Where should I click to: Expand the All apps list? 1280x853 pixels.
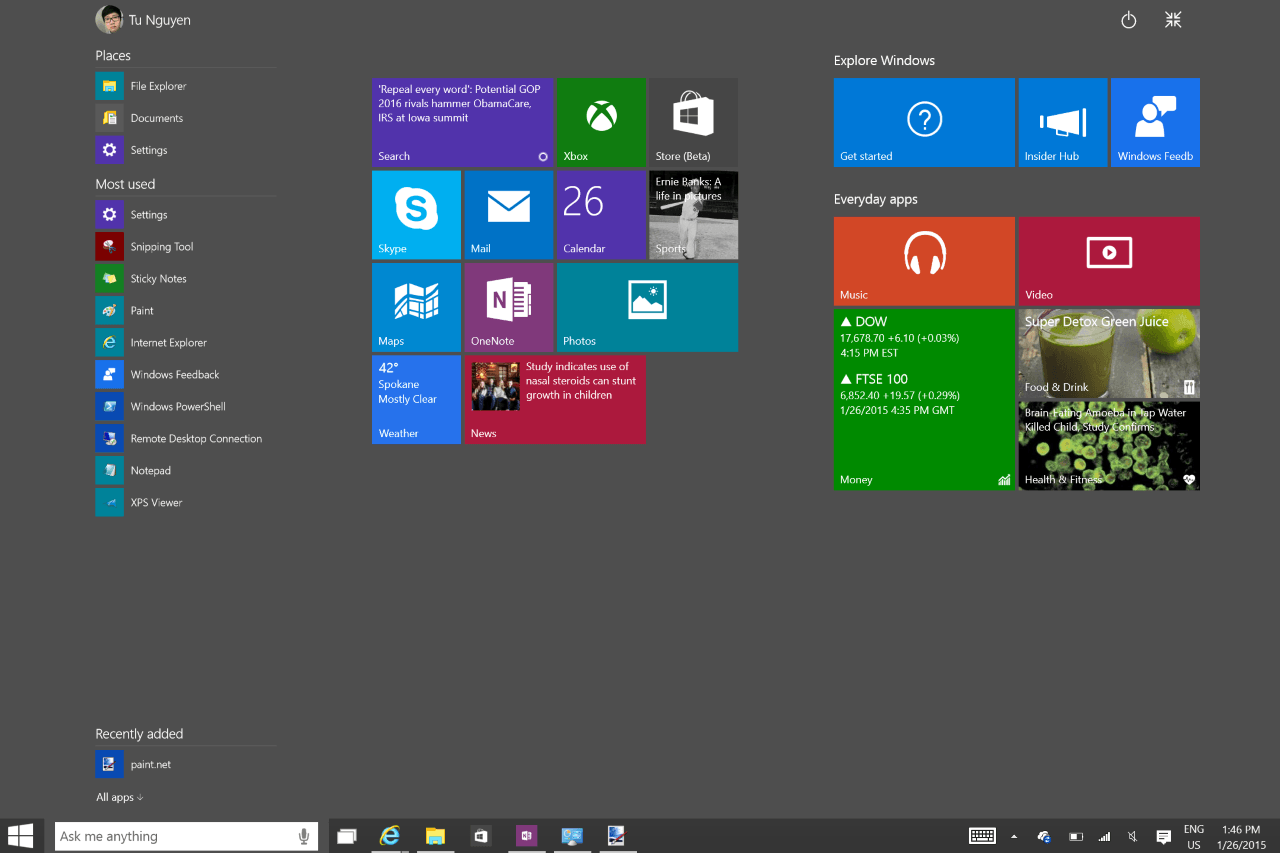(118, 797)
